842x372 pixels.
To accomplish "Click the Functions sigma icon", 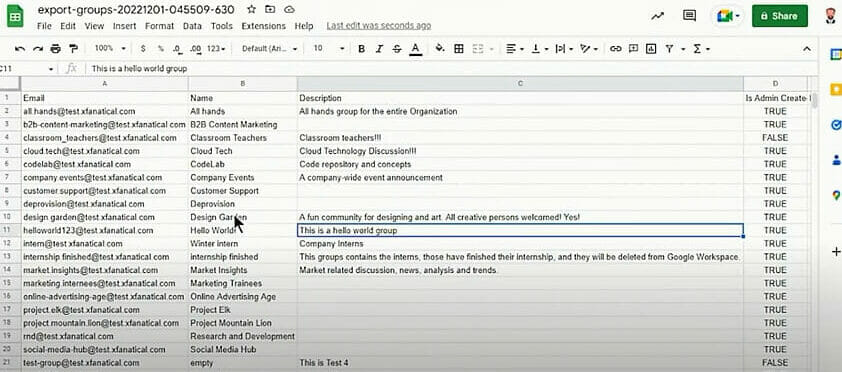I will [697, 49].
